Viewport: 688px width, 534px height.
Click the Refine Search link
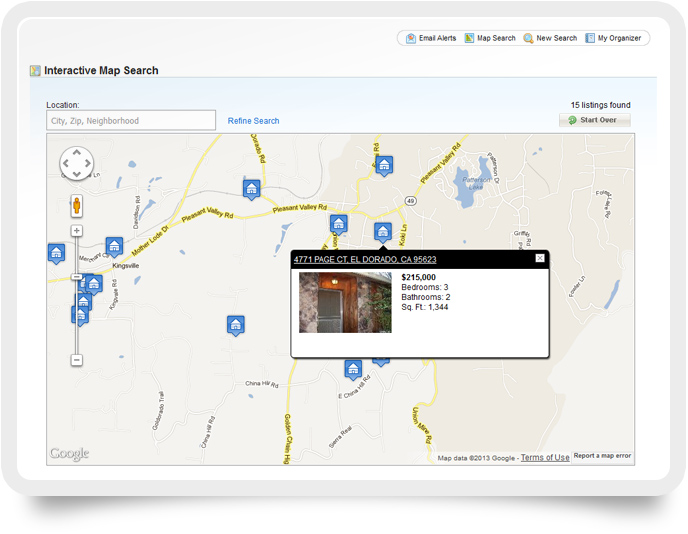(x=253, y=121)
